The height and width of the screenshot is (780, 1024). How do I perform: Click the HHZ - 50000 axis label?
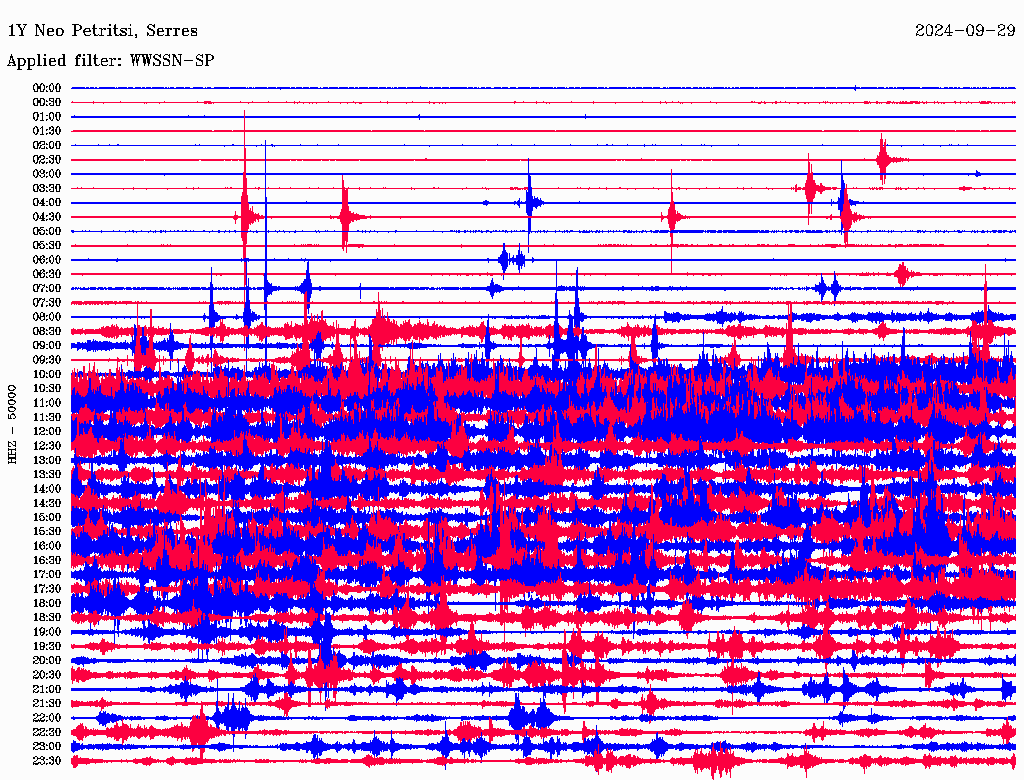coord(13,423)
